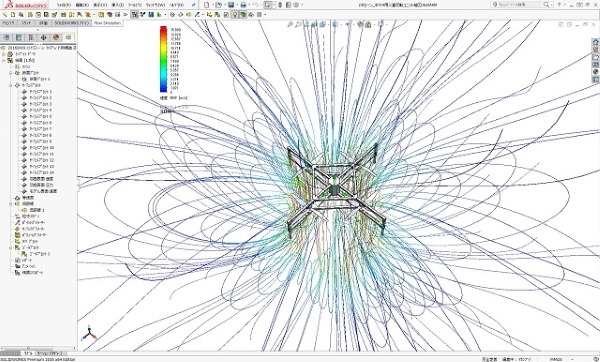Open the Help question mark button

(559, 5)
